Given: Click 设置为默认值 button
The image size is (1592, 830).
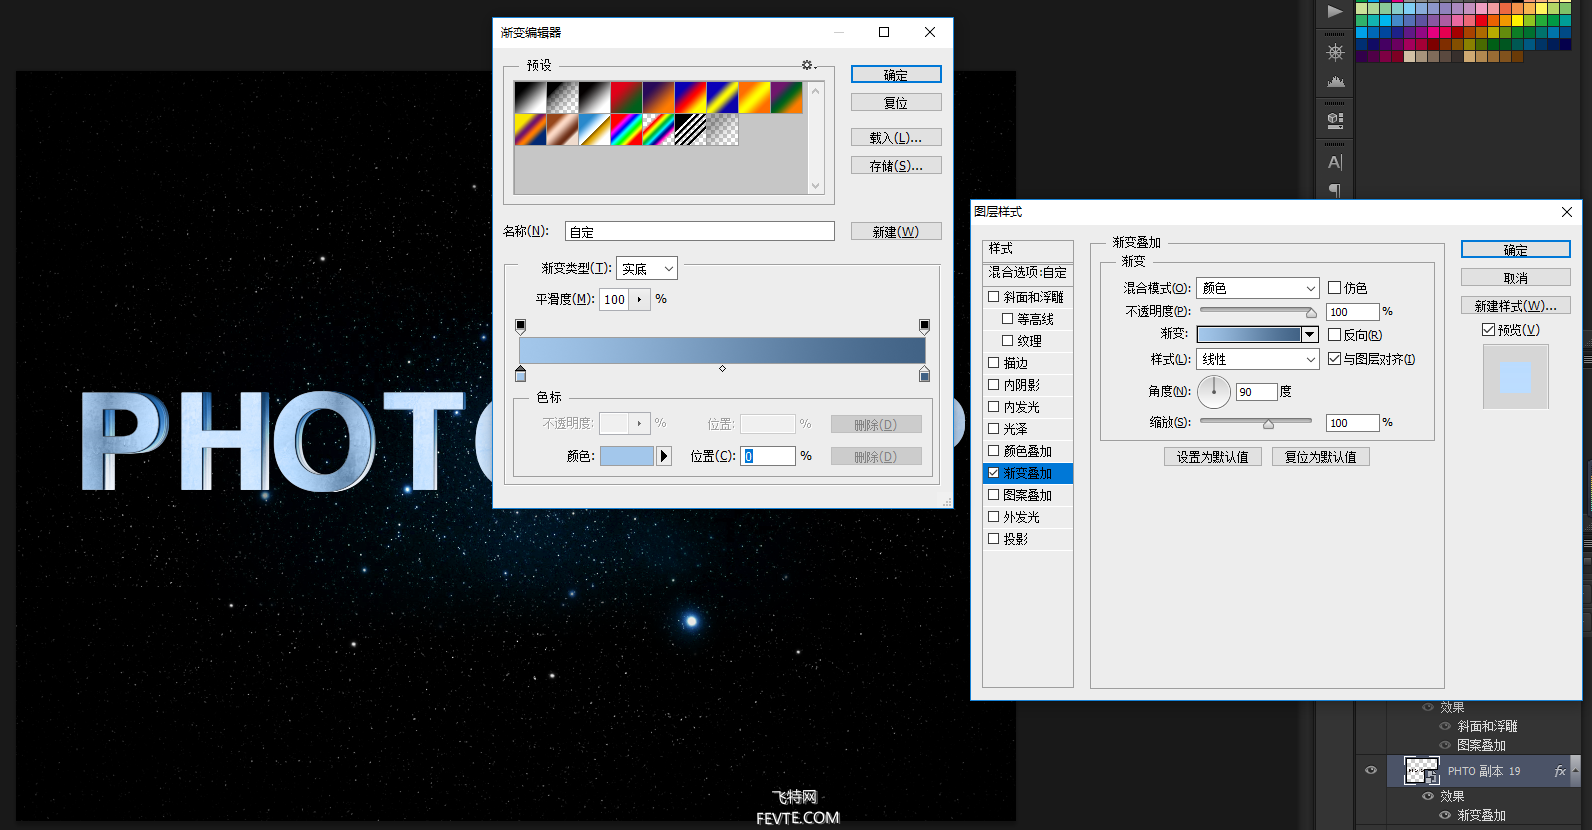Looking at the screenshot, I should [1213, 456].
